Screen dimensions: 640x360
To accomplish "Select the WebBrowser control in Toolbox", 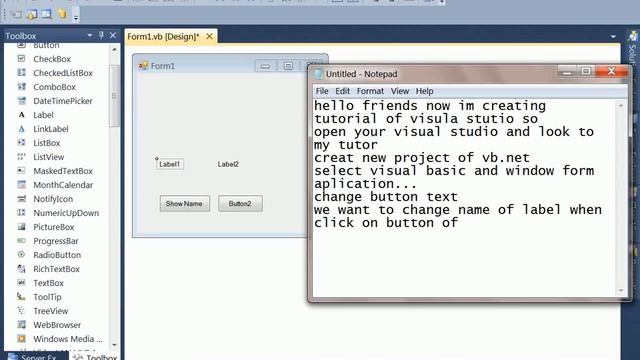I will click(x=57, y=325).
